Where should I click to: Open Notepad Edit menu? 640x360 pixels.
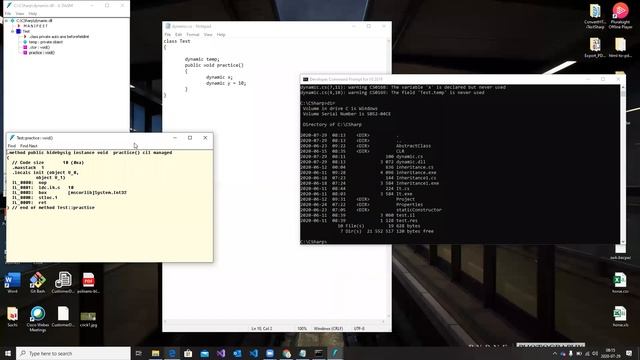coord(178,35)
